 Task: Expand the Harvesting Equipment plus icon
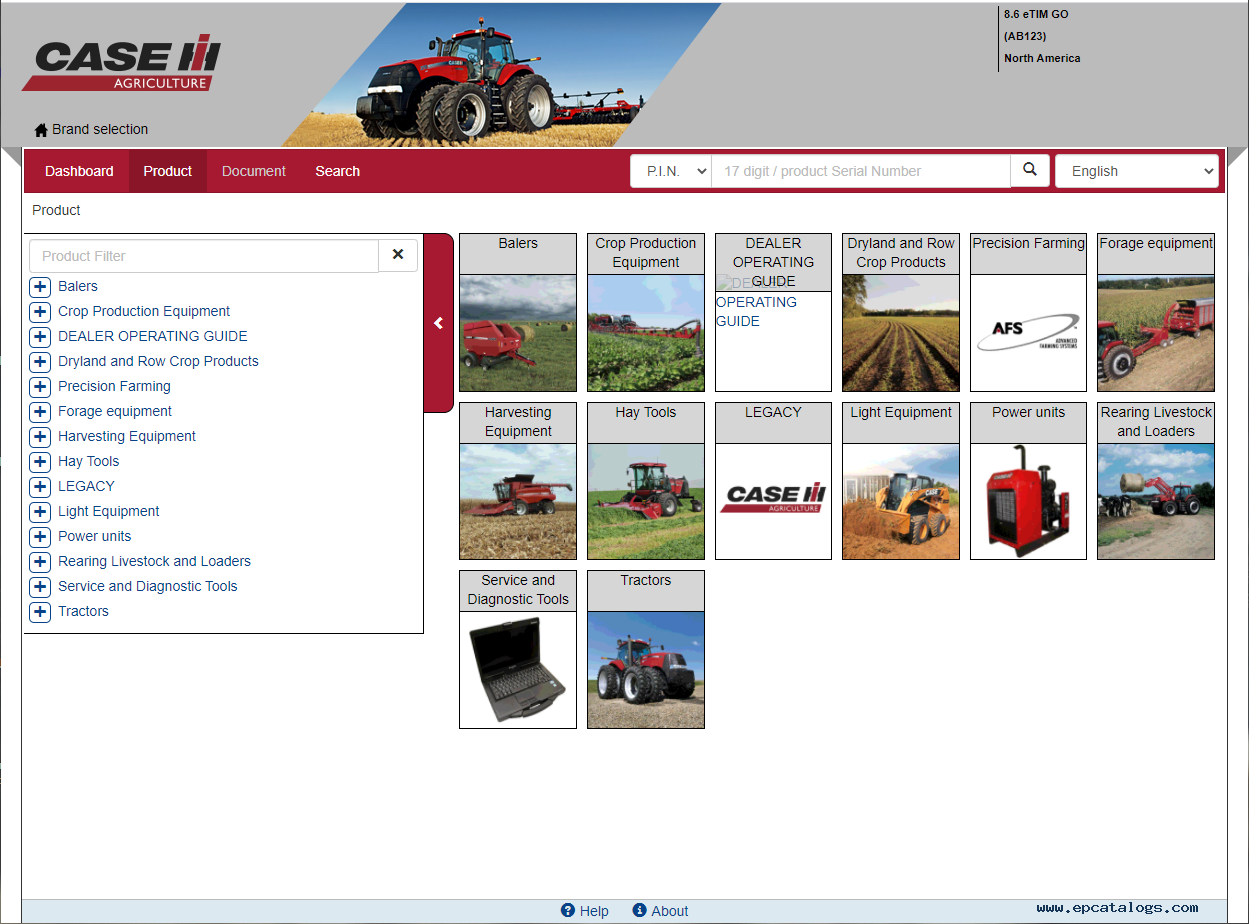coord(40,436)
